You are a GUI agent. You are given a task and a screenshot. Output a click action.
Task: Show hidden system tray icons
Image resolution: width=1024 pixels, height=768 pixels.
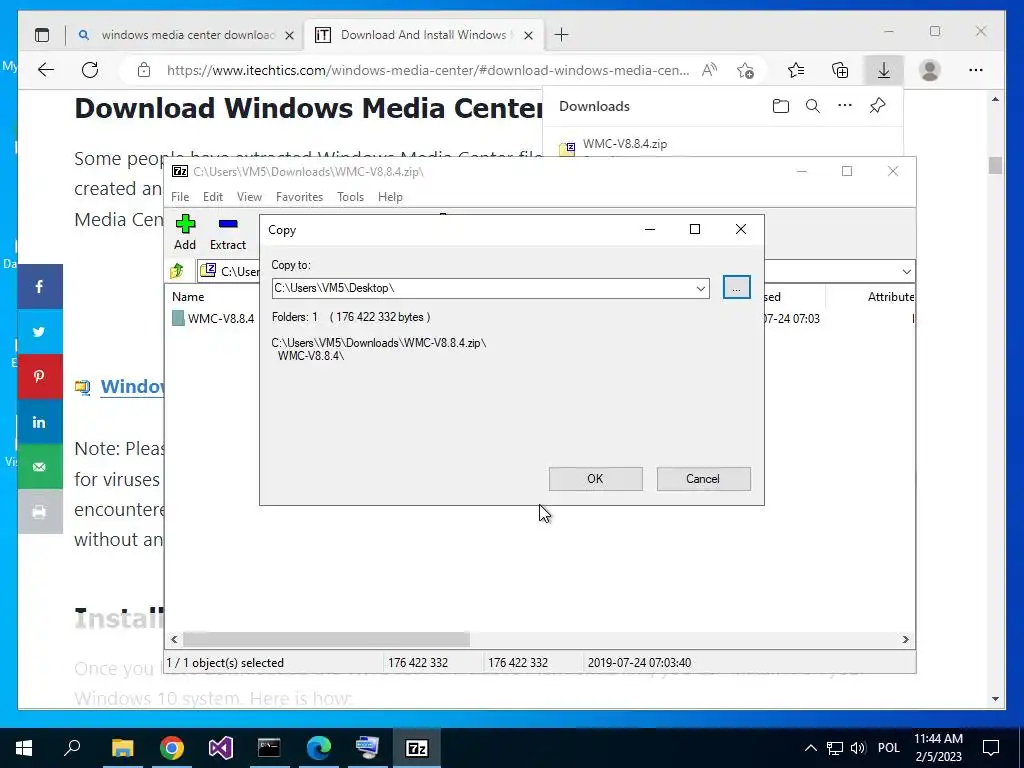pyautogui.click(x=810, y=748)
